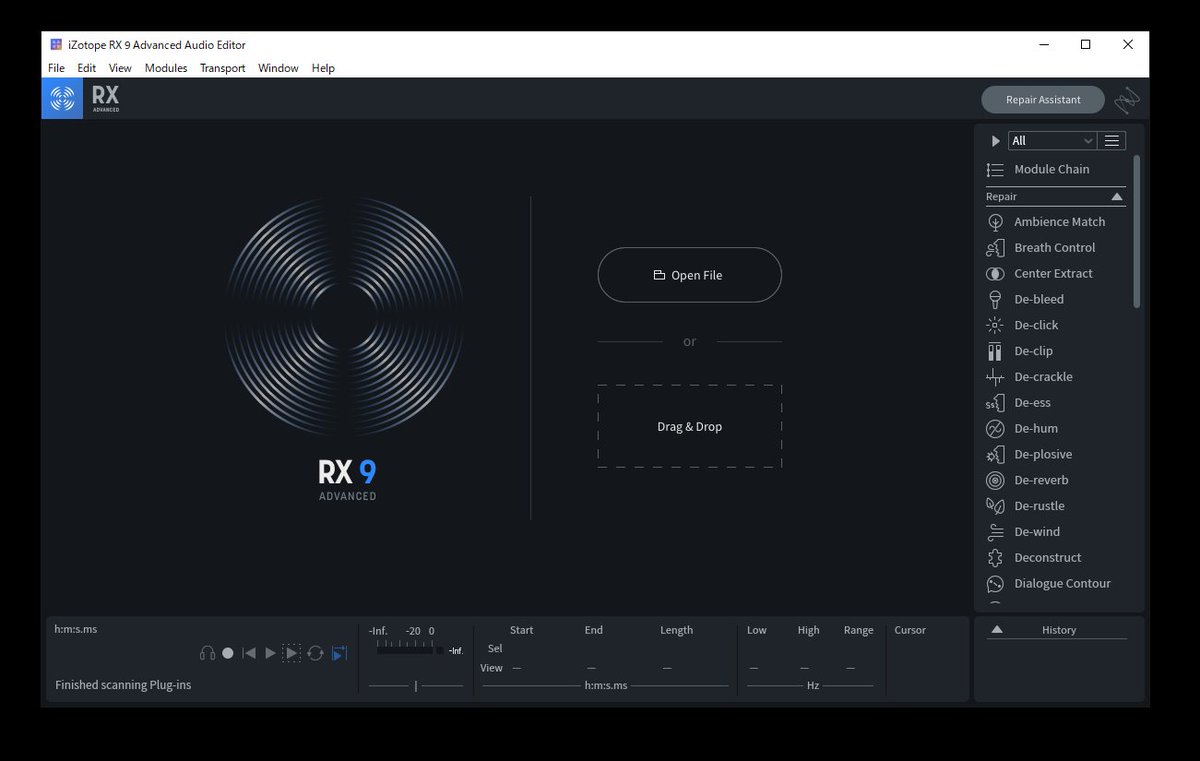Image resolution: width=1200 pixels, height=761 pixels.
Task: Click the Repair Assistant button
Action: (x=1042, y=99)
